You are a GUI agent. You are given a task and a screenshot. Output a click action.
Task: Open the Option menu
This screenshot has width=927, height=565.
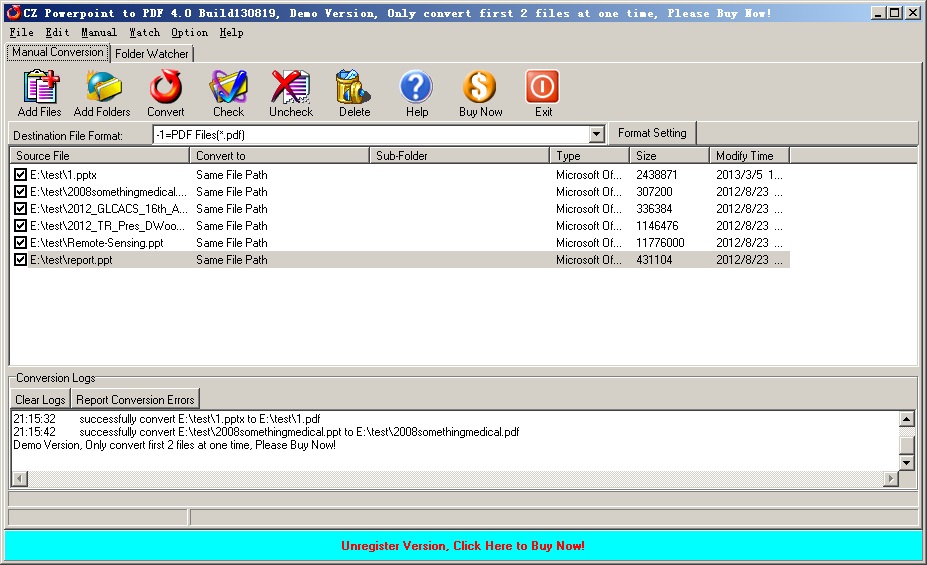tap(189, 33)
